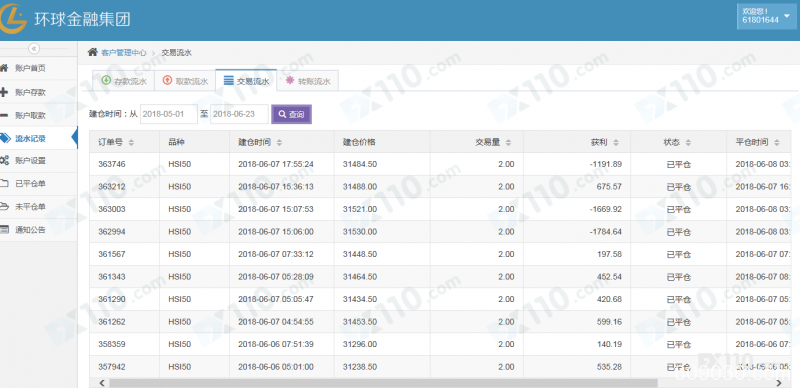
Task: View 未平仓单 from the sidebar
Action: click(38, 206)
